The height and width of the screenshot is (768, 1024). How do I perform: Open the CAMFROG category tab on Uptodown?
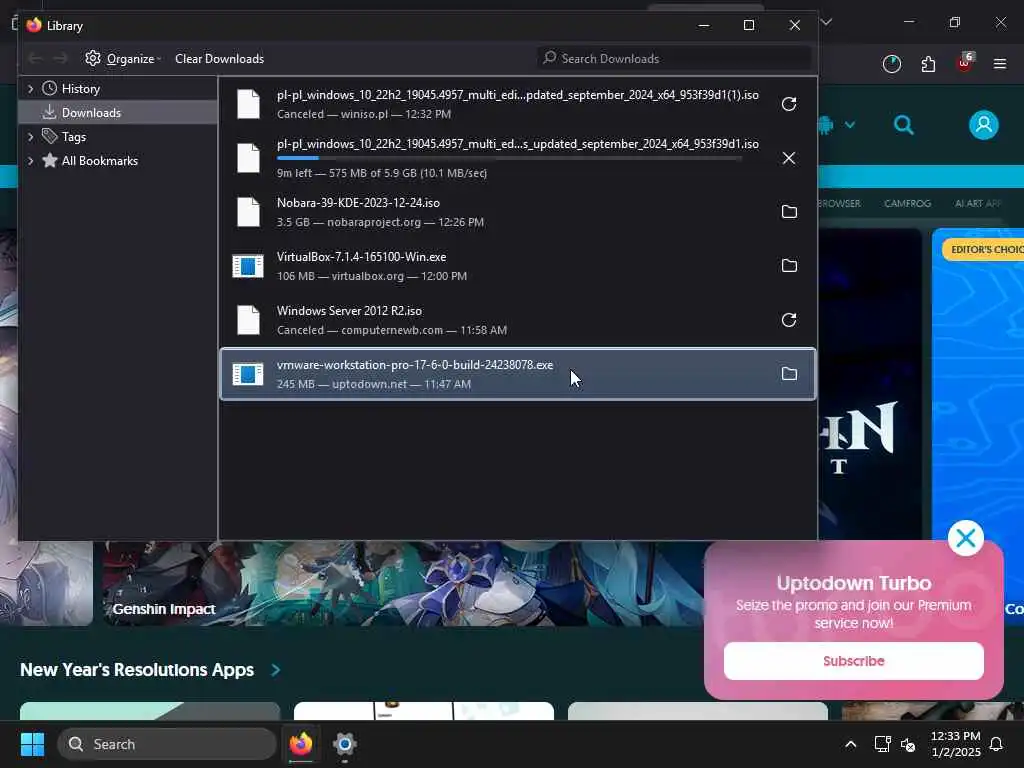coord(907,204)
